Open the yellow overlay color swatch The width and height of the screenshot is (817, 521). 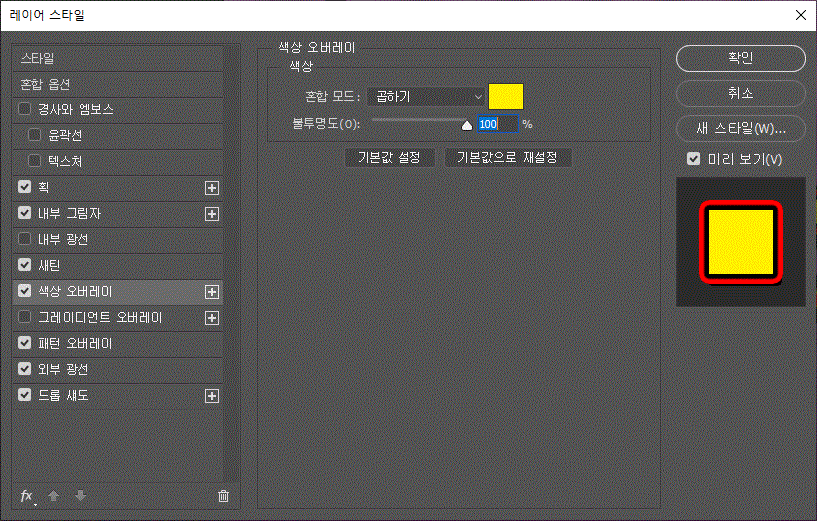[x=506, y=97]
